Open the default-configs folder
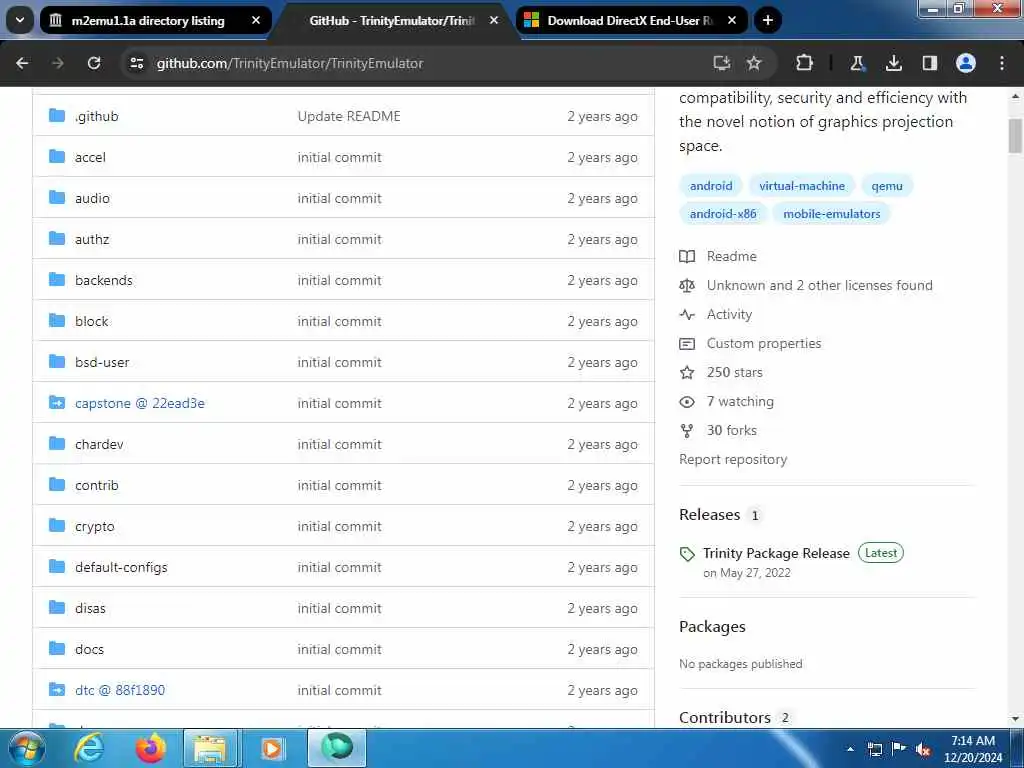The width and height of the screenshot is (1024, 768). click(121, 568)
